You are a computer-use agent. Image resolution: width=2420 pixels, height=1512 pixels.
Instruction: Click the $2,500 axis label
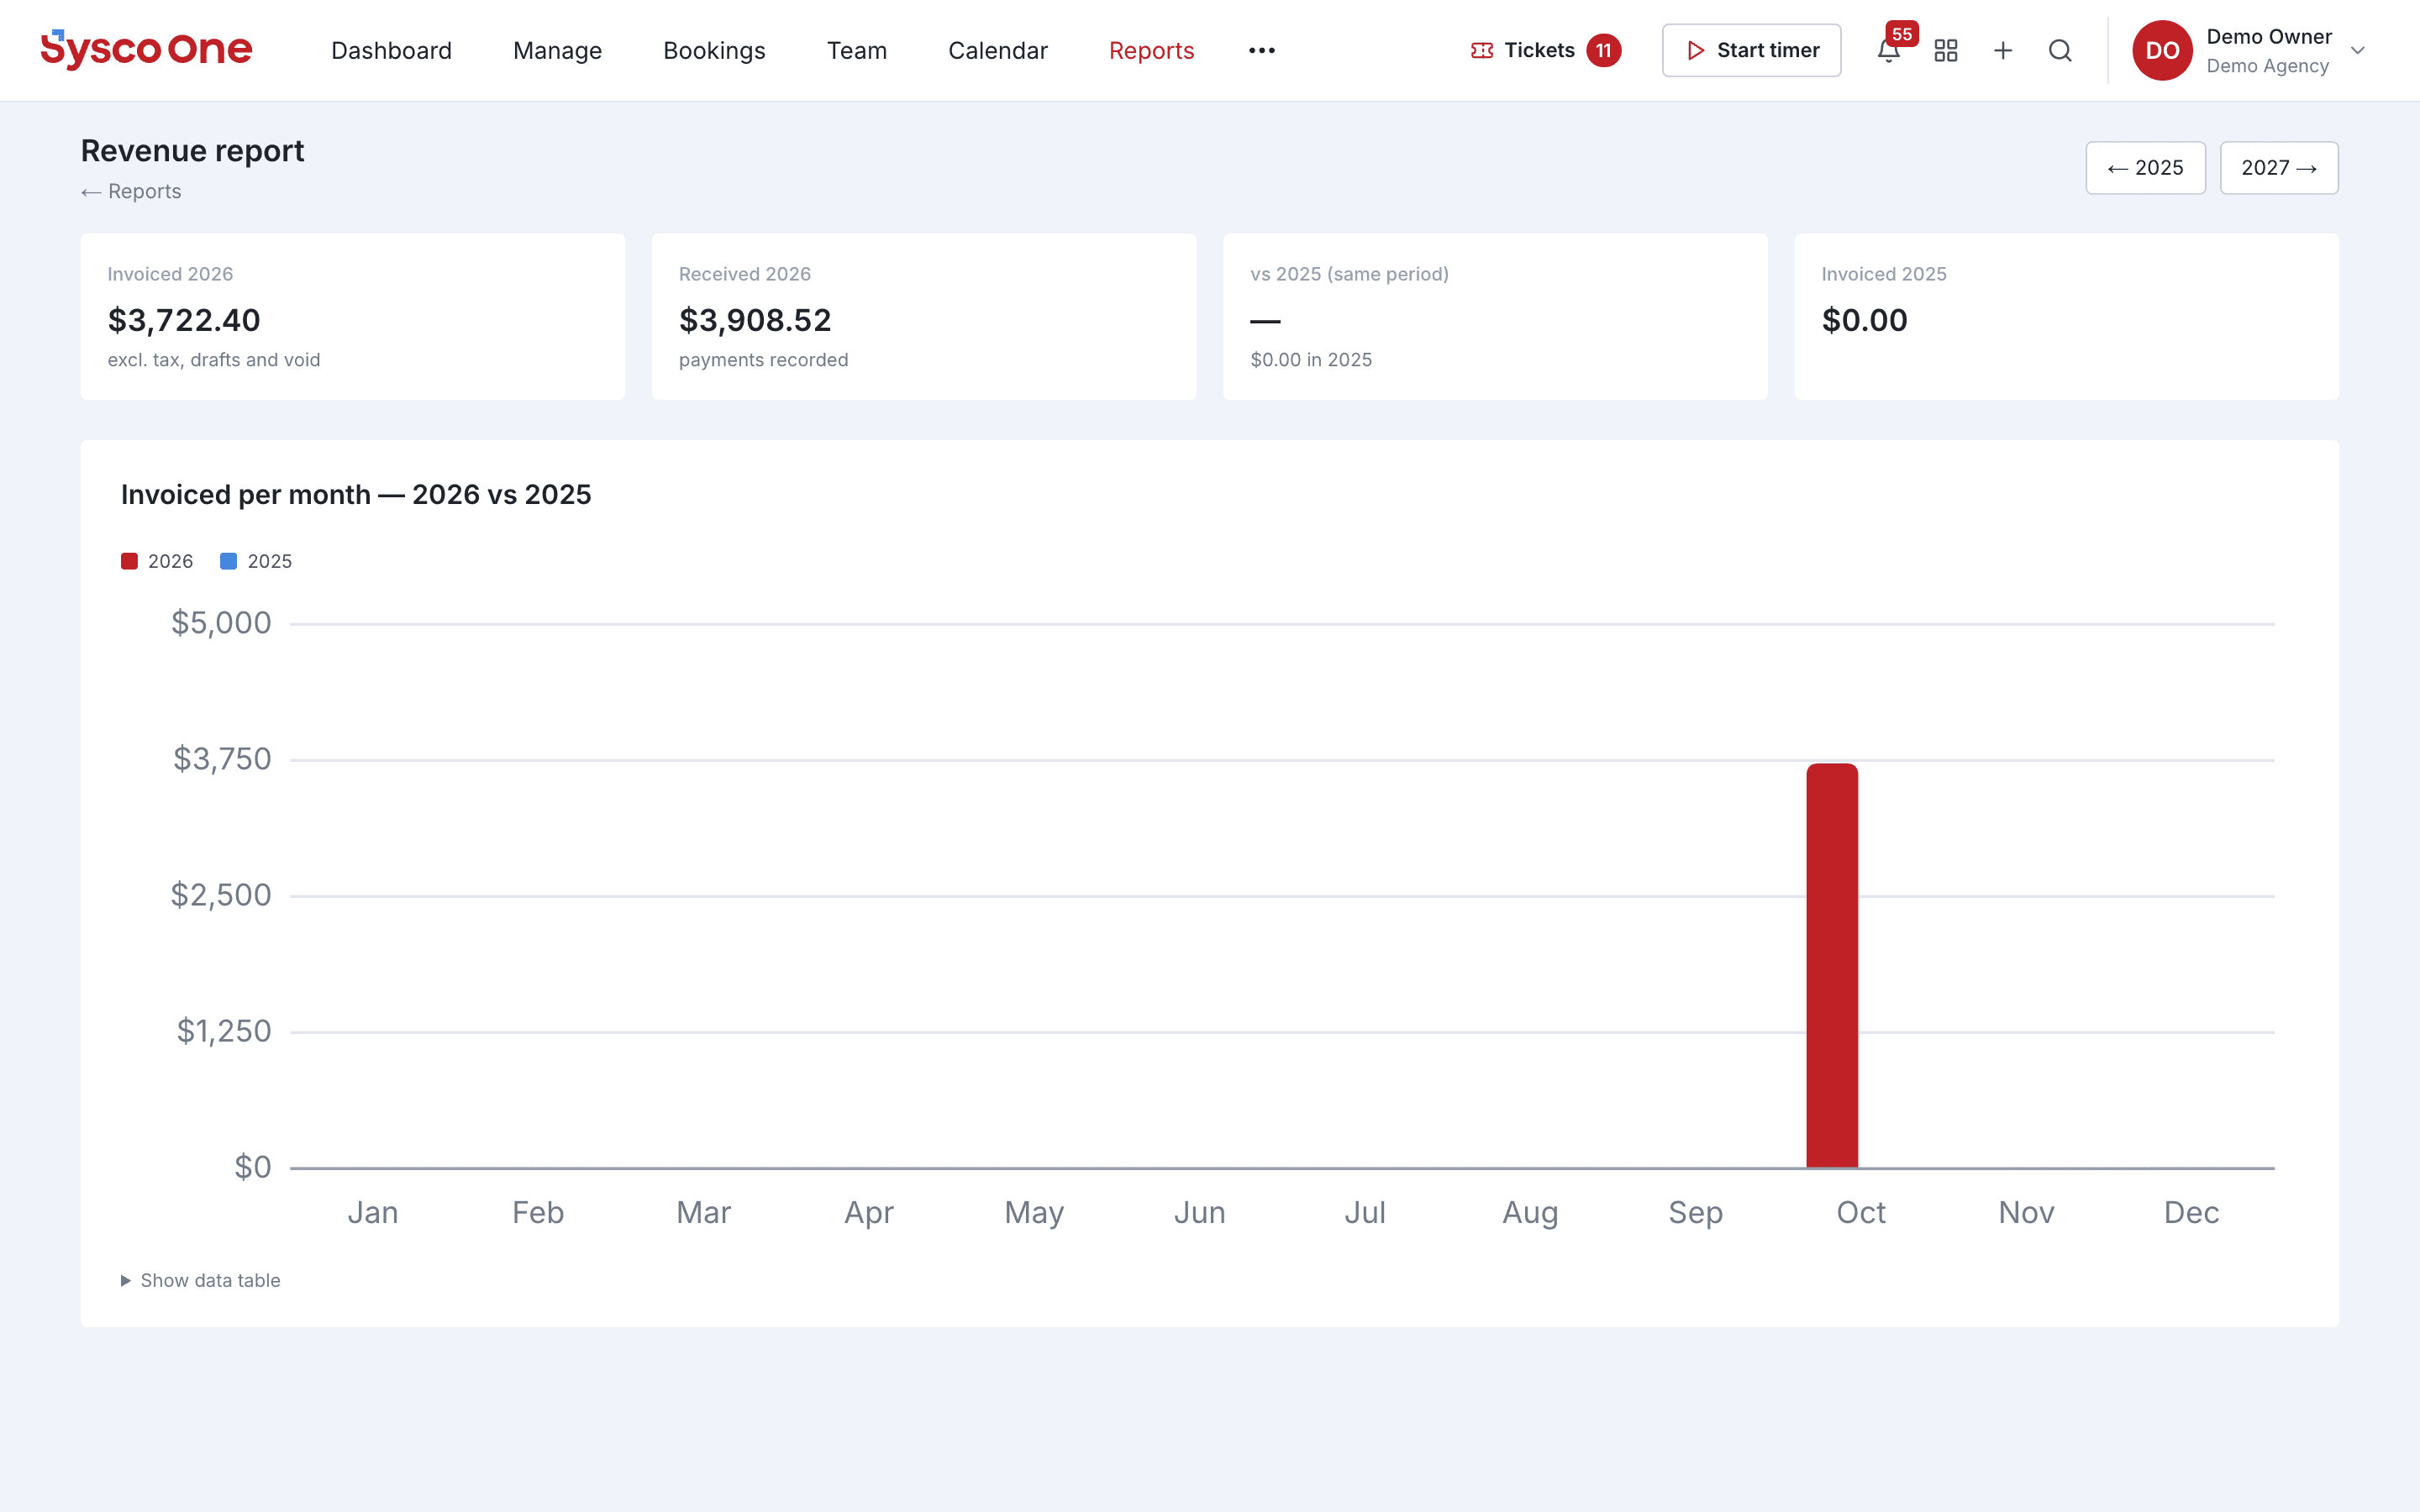click(x=221, y=895)
